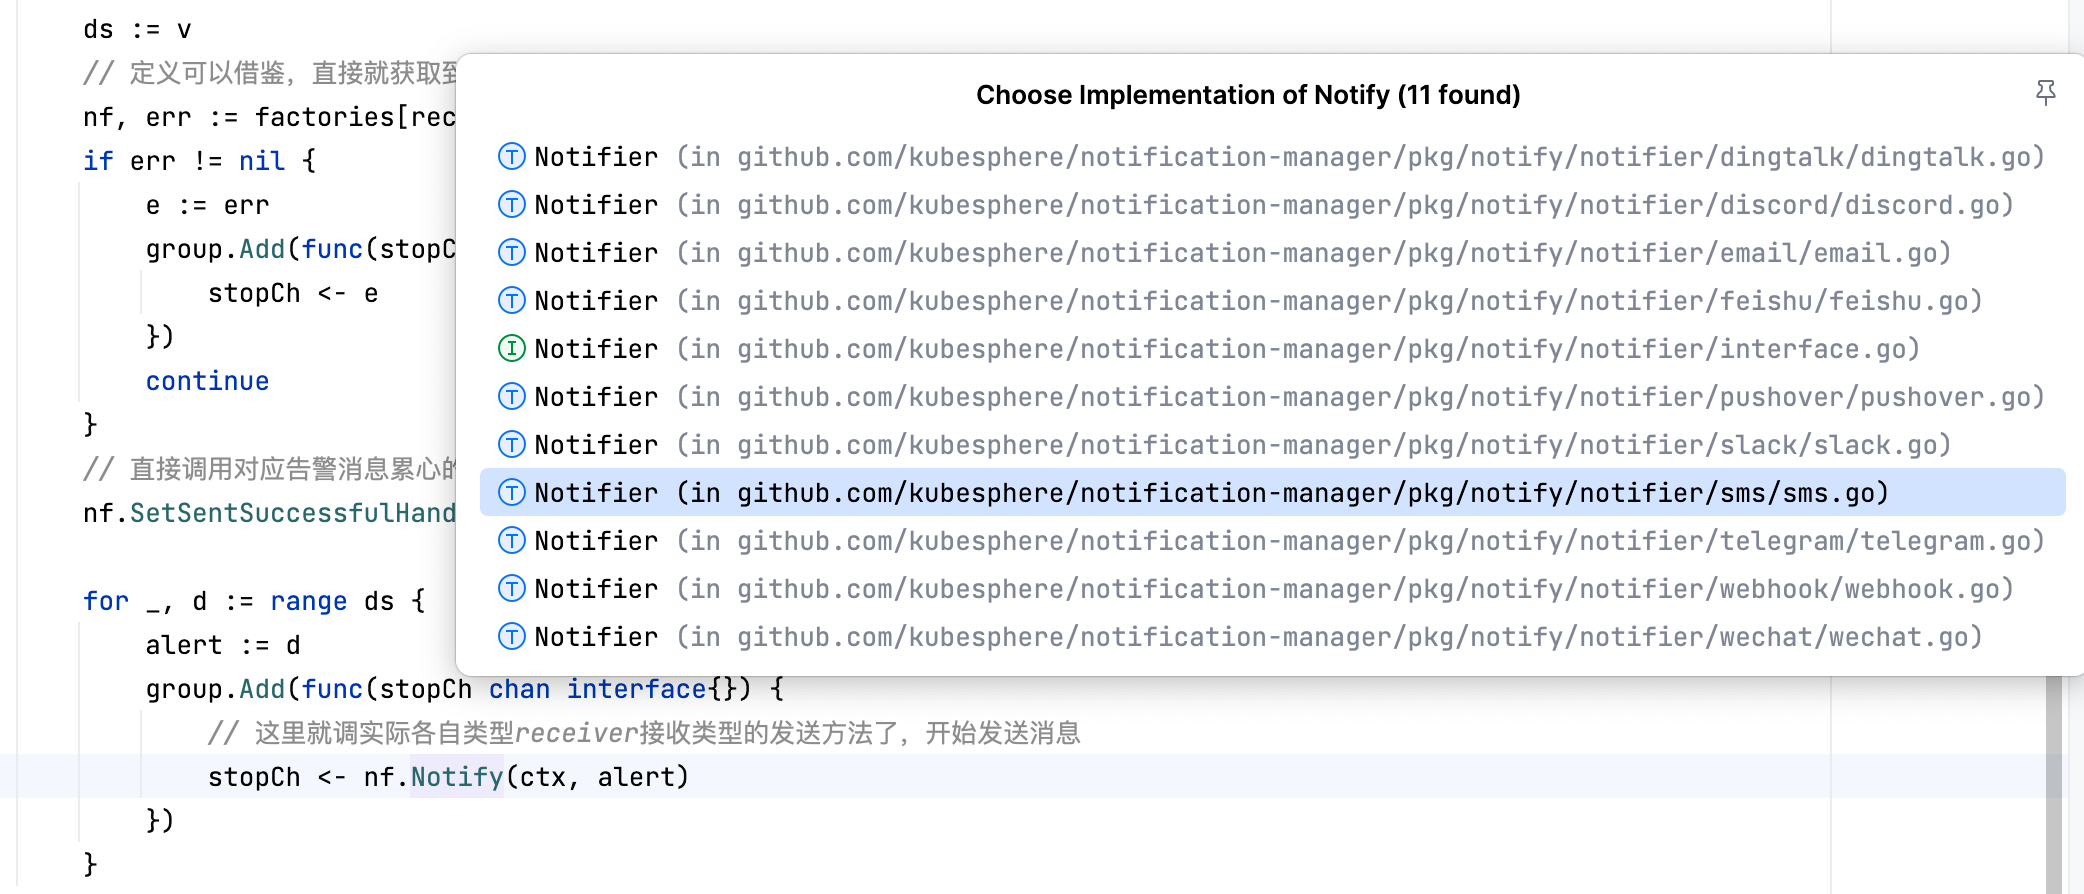
Task: Click the type icon beside dingtalk.go Notifier
Action: tap(512, 157)
